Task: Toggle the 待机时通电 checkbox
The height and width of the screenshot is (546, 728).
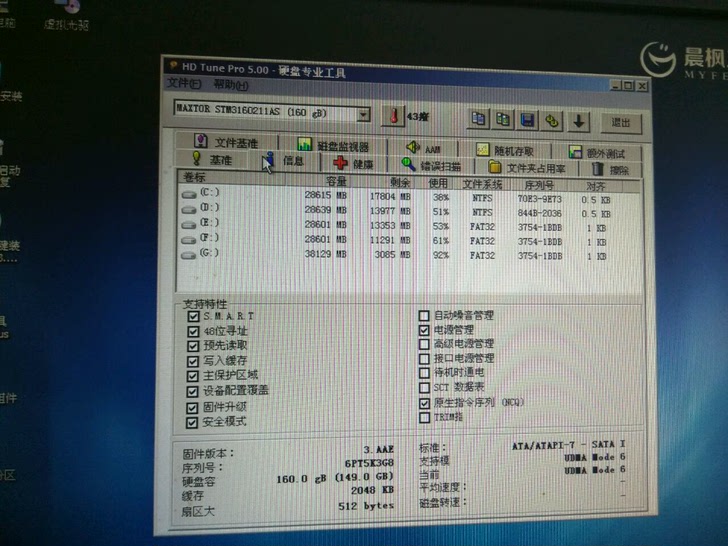Action: [424, 373]
